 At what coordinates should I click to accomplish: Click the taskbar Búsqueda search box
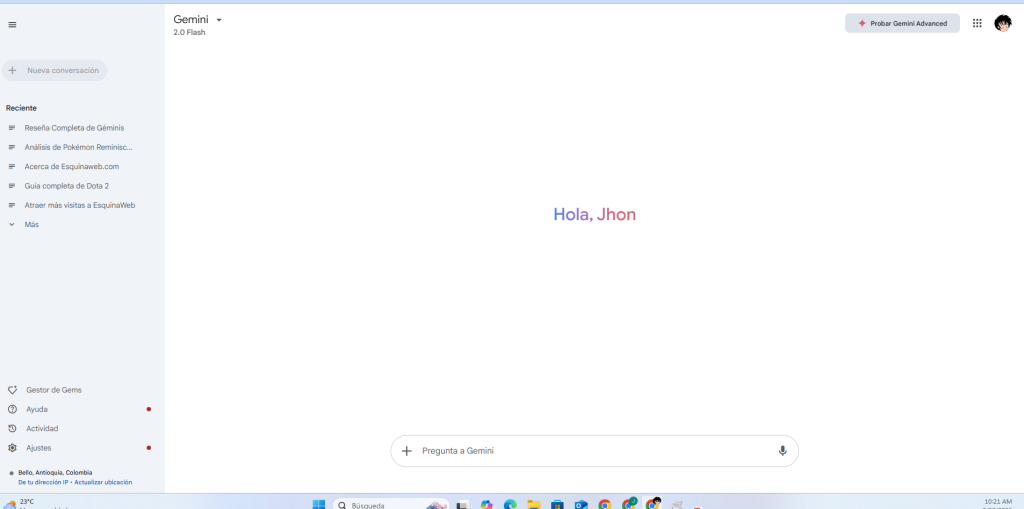point(391,504)
